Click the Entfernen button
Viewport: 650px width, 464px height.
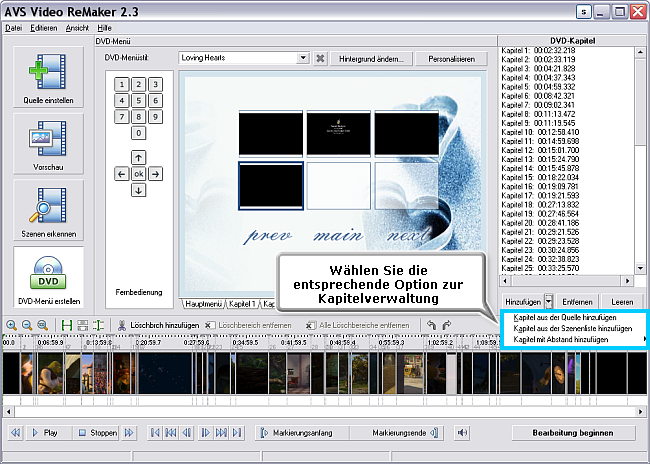point(577,301)
